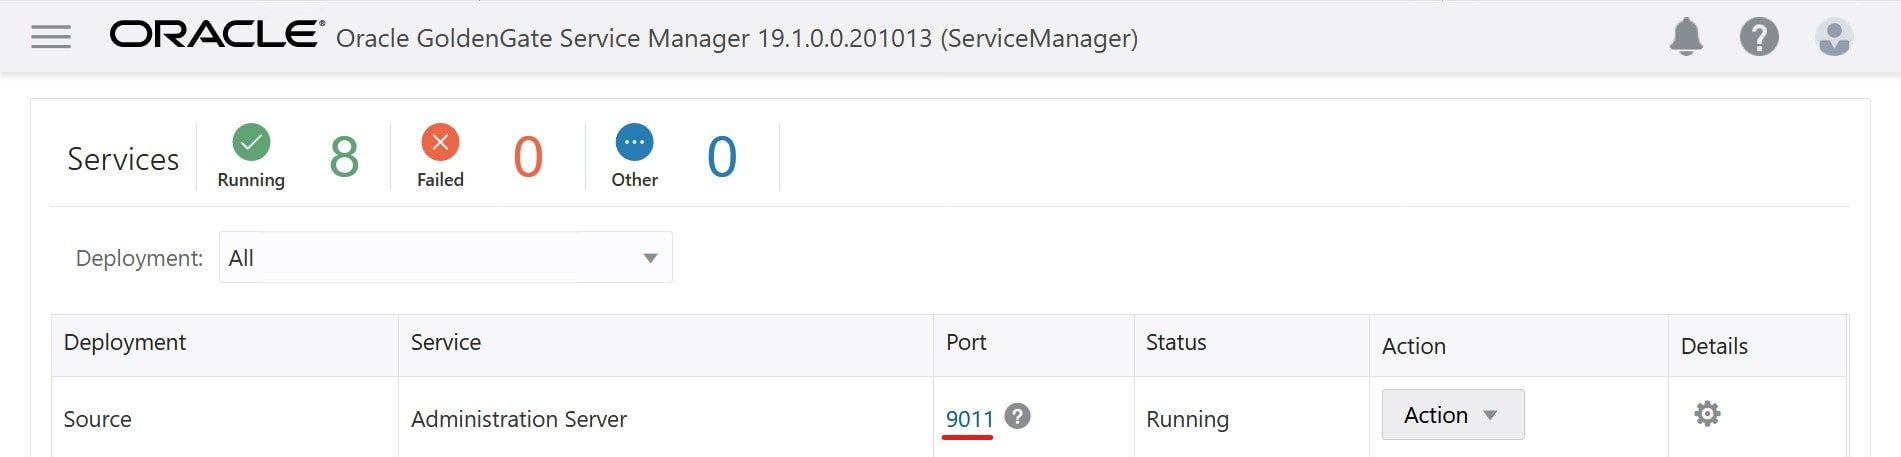
Task: Select the Administration Server service cell
Action: pos(519,419)
